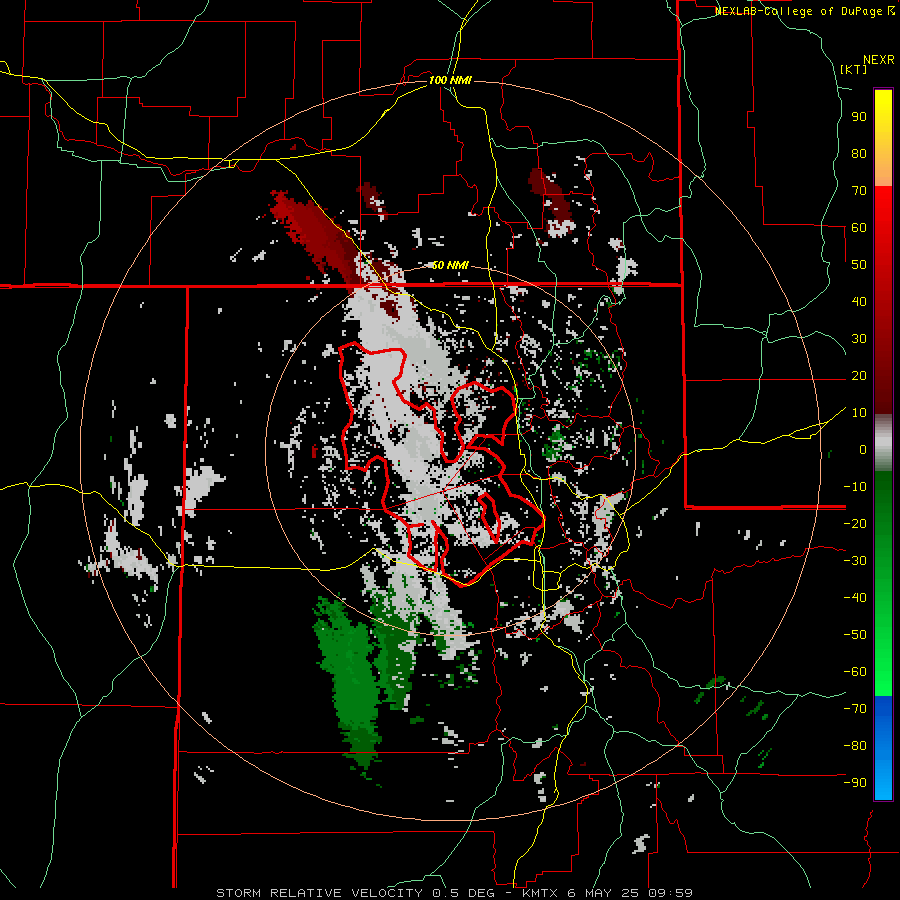Click the positive 30 scale label
Viewport: 900px width, 900px height.
(859, 339)
